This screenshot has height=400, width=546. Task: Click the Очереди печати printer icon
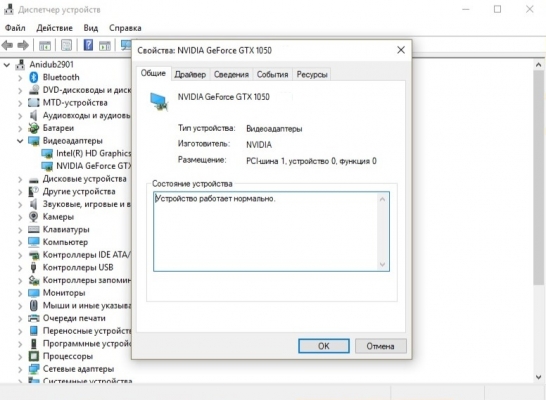tap(34, 318)
